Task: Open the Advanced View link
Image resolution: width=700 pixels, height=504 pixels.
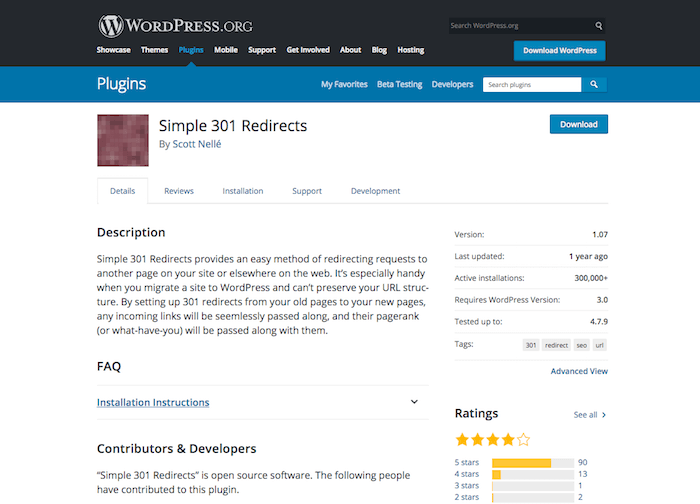Action: tap(579, 371)
